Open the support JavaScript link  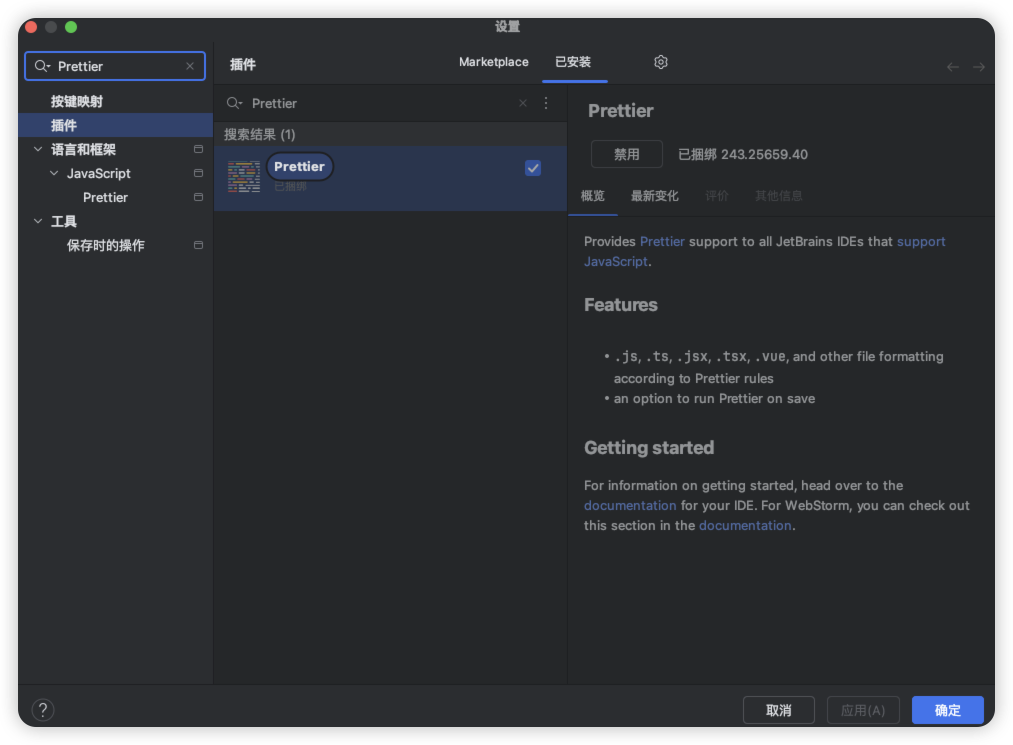[921, 242]
